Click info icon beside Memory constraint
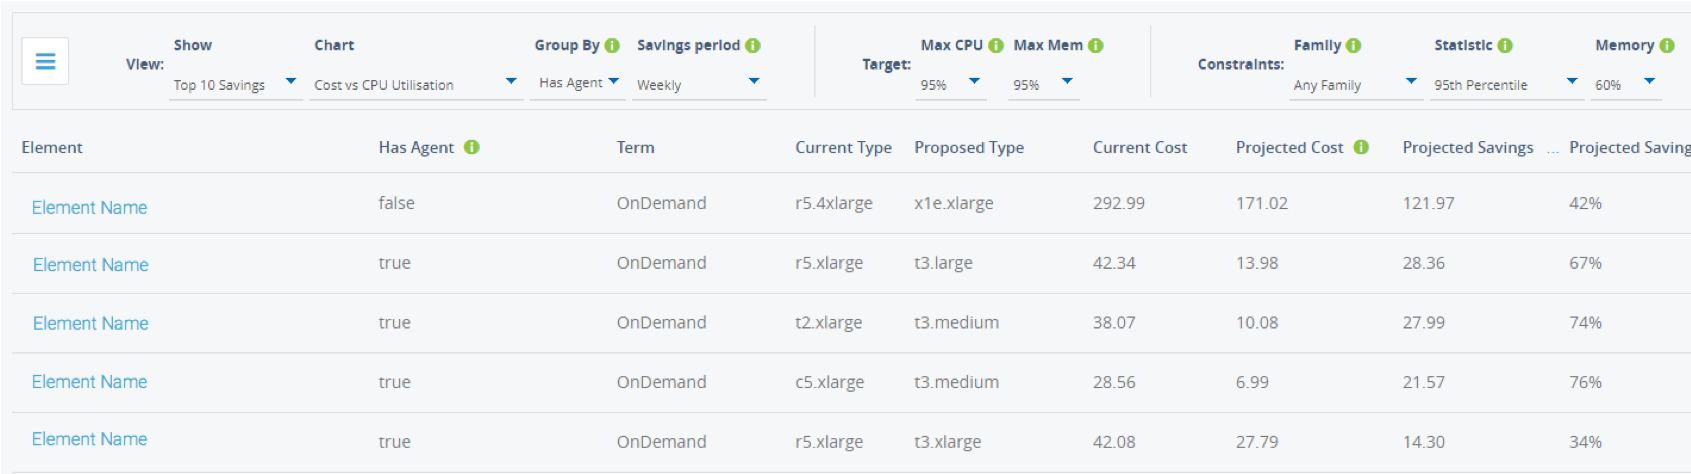 pos(1667,45)
